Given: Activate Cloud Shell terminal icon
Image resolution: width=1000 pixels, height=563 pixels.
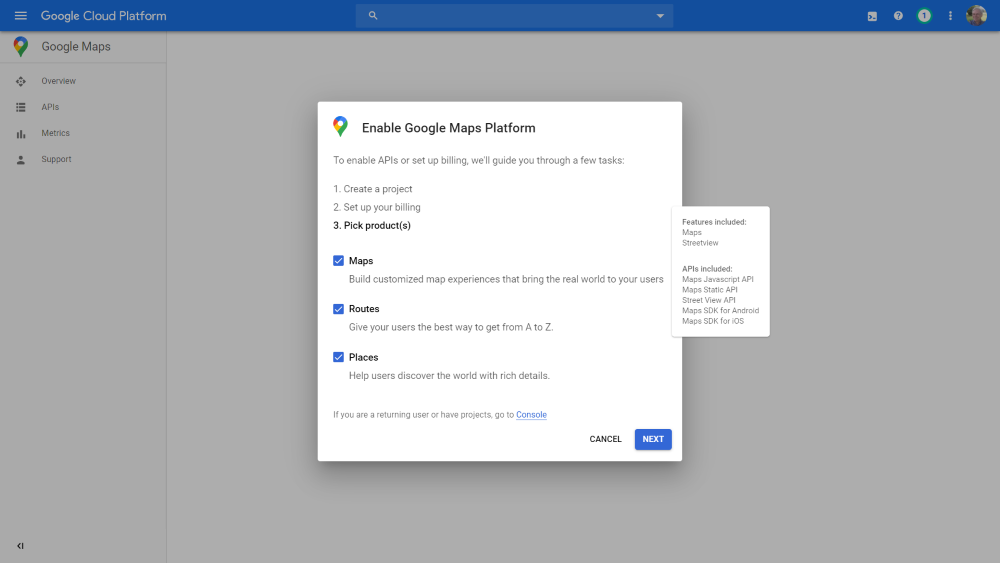Looking at the screenshot, I should point(872,16).
